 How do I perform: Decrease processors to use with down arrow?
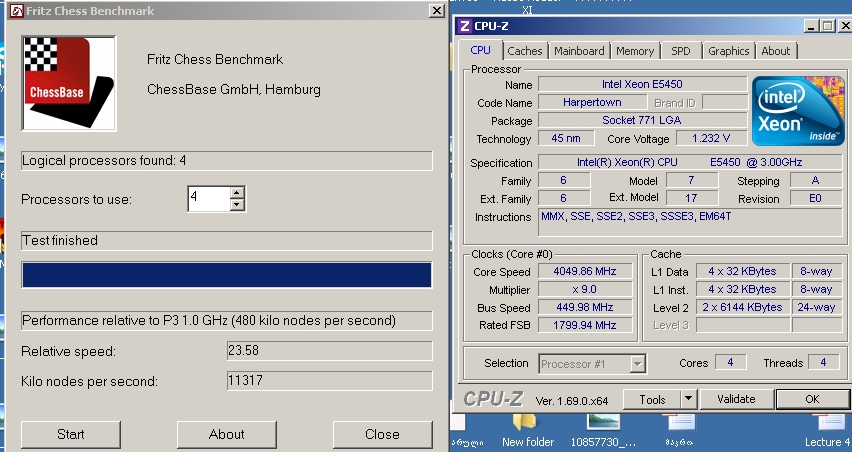point(237,205)
